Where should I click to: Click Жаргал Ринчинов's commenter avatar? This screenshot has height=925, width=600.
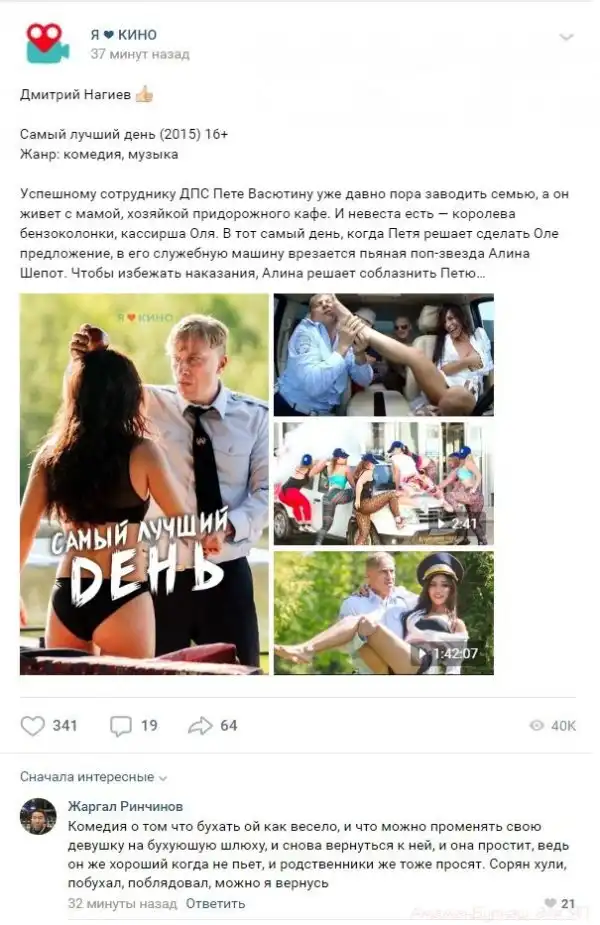[x=38, y=816]
